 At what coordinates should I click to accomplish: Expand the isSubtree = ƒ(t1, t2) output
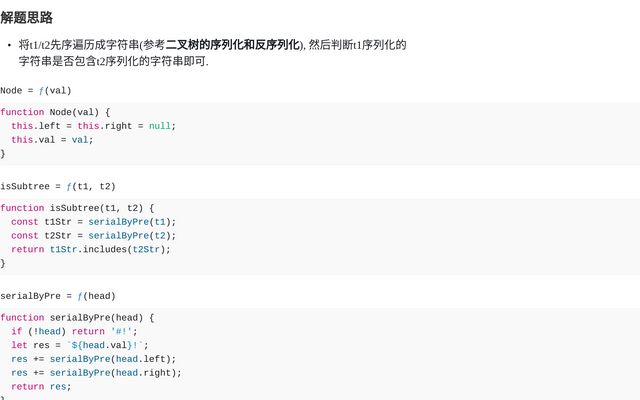58,186
